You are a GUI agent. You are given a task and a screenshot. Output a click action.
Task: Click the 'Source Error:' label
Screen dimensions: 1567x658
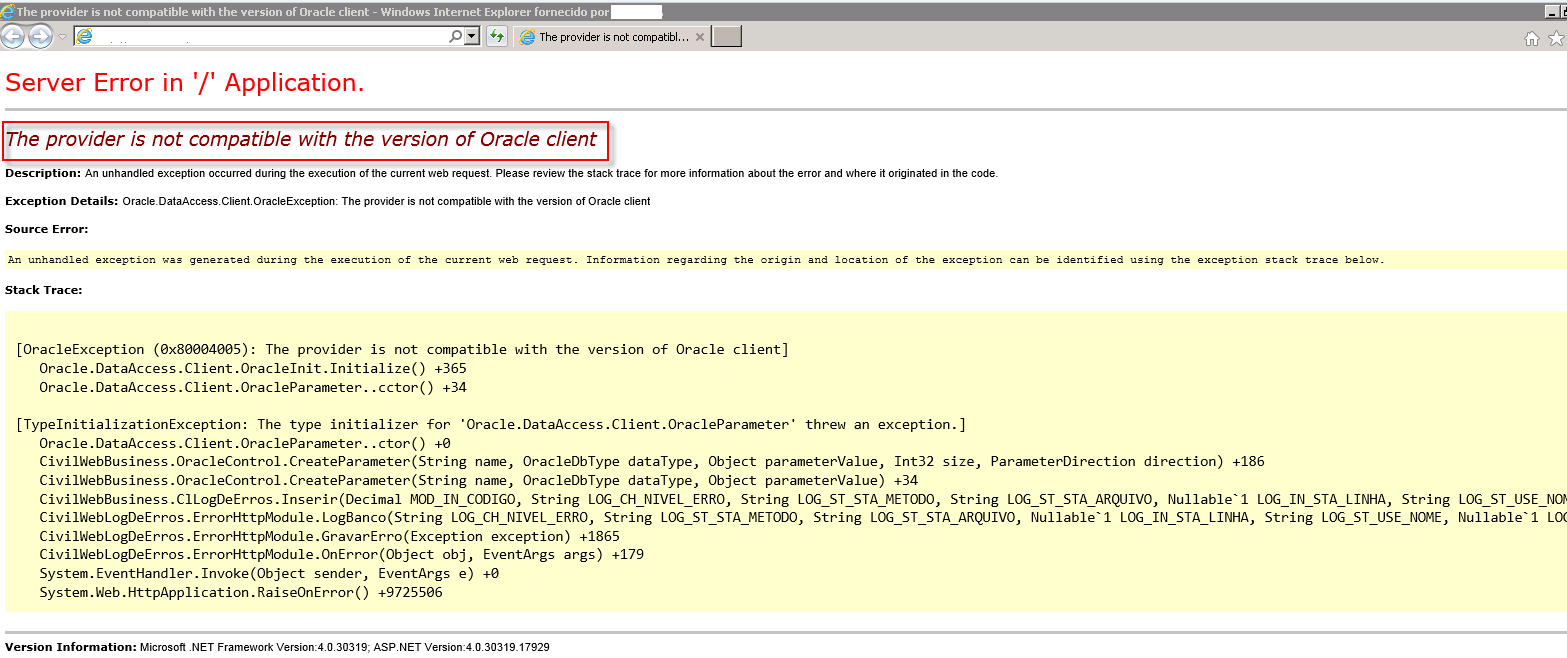click(46, 229)
